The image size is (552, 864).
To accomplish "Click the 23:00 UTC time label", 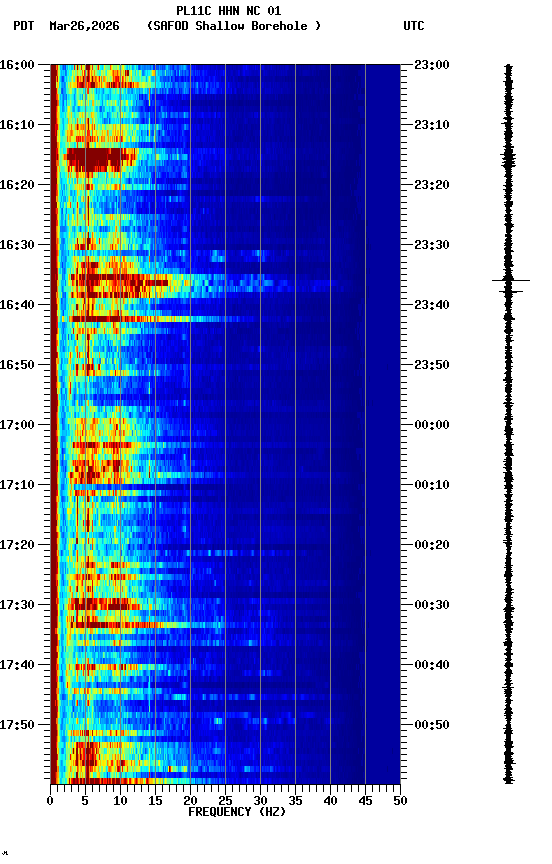I will [x=432, y=65].
